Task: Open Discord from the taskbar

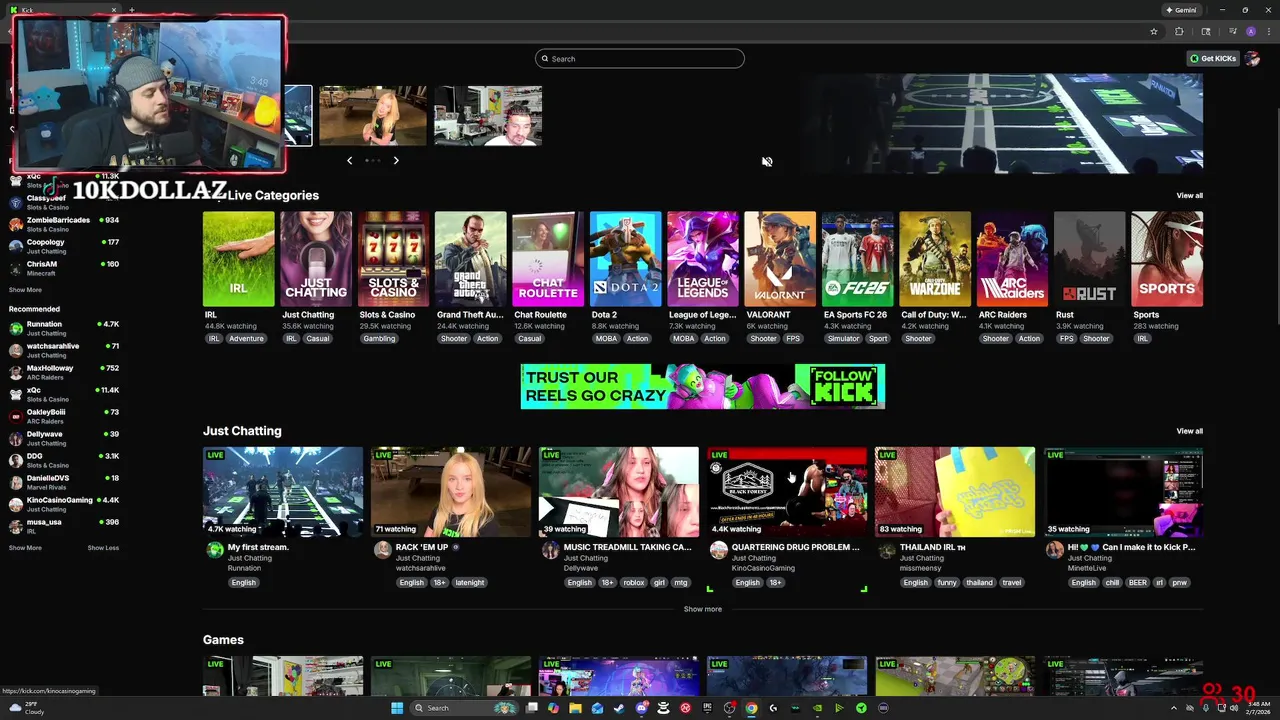Action: tap(641, 708)
